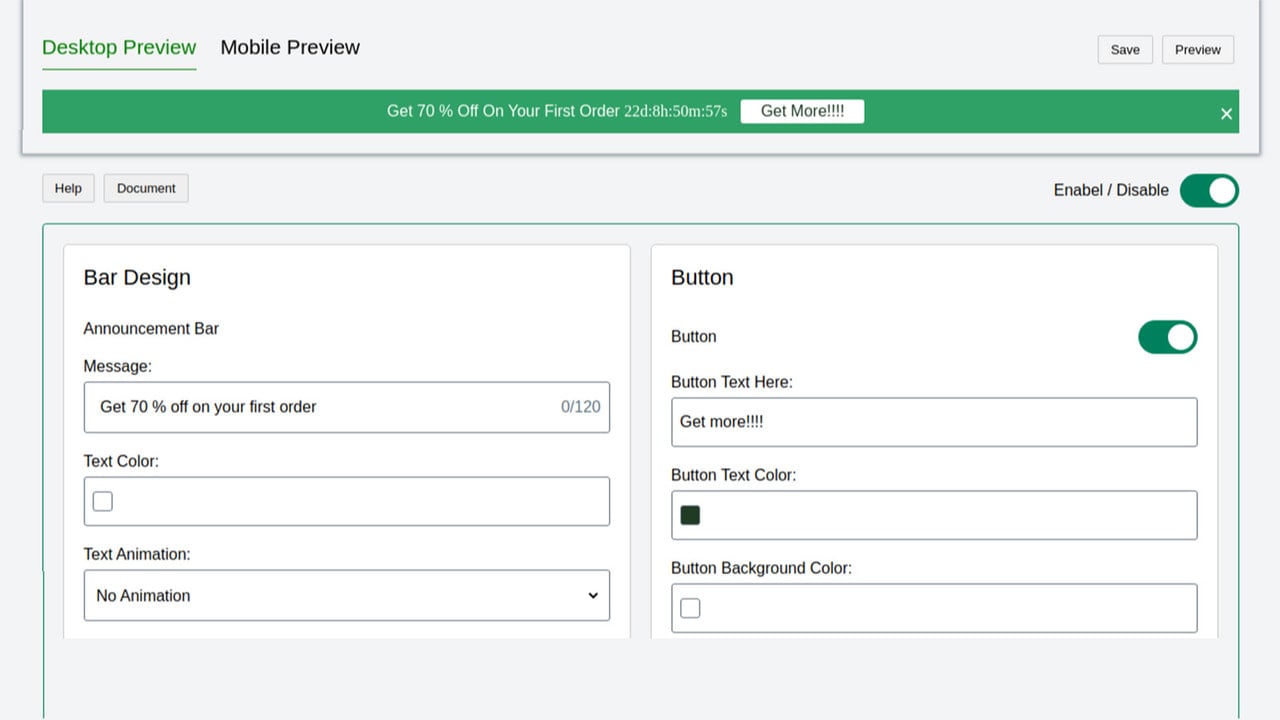1280x720 pixels.
Task: Turn off the Button toggle switch
Action: (x=1167, y=337)
